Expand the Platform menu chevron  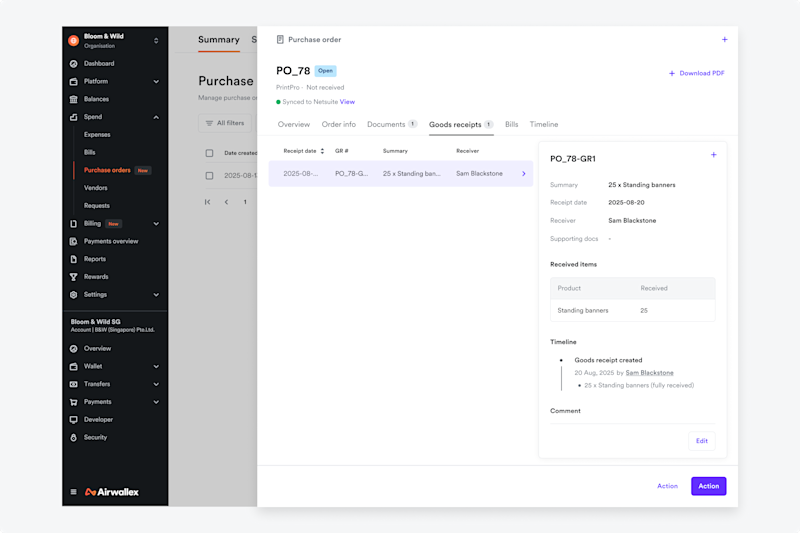click(156, 82)
